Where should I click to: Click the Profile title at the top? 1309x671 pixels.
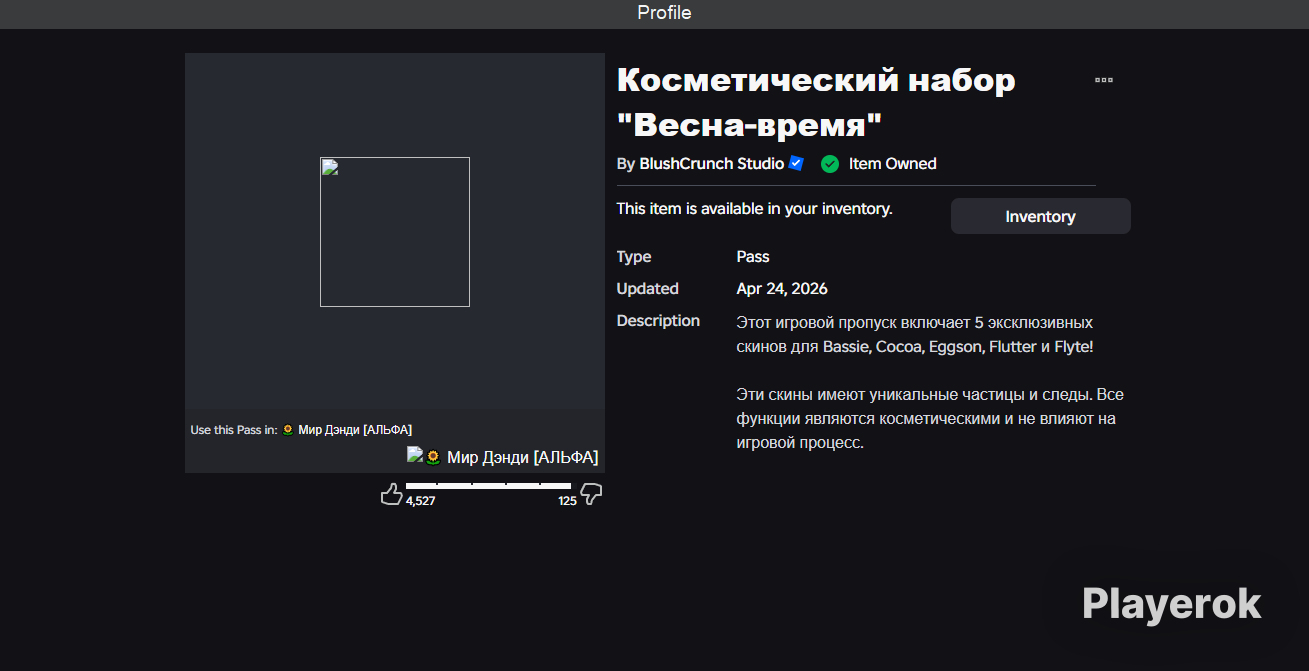[664, 13]
